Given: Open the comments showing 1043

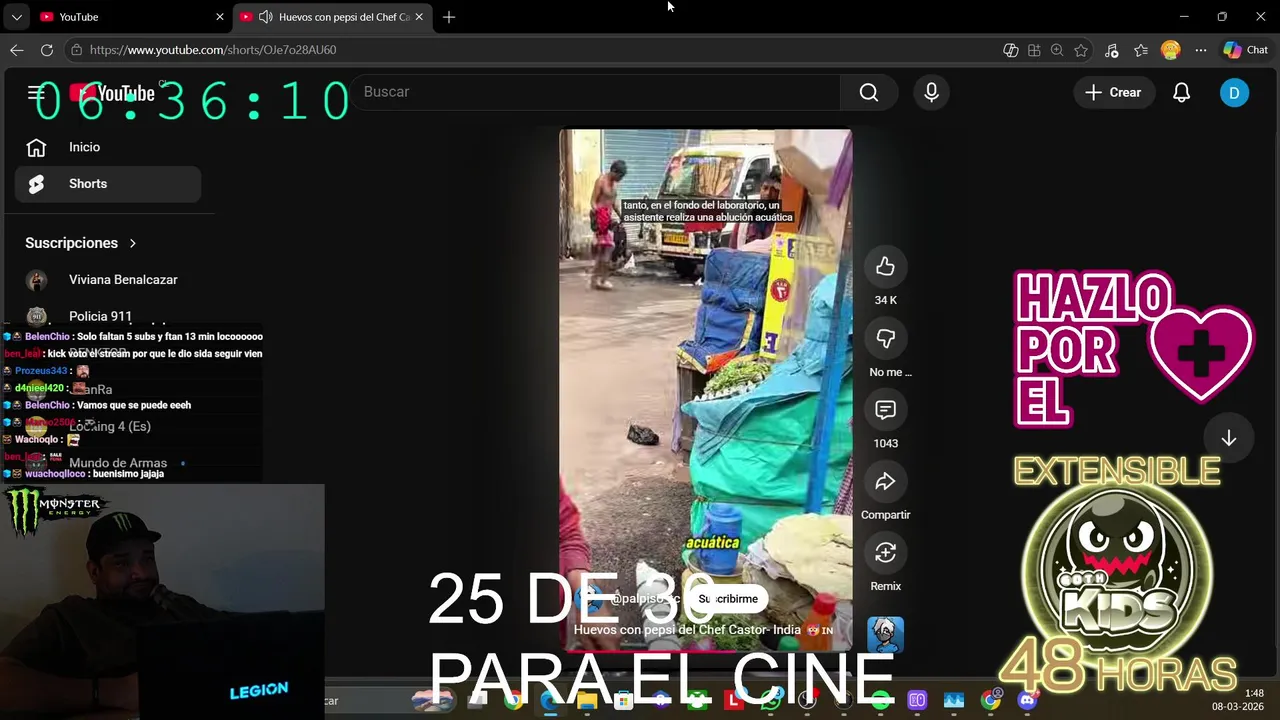Looking at the screenshot, I should tap(885, 410).
